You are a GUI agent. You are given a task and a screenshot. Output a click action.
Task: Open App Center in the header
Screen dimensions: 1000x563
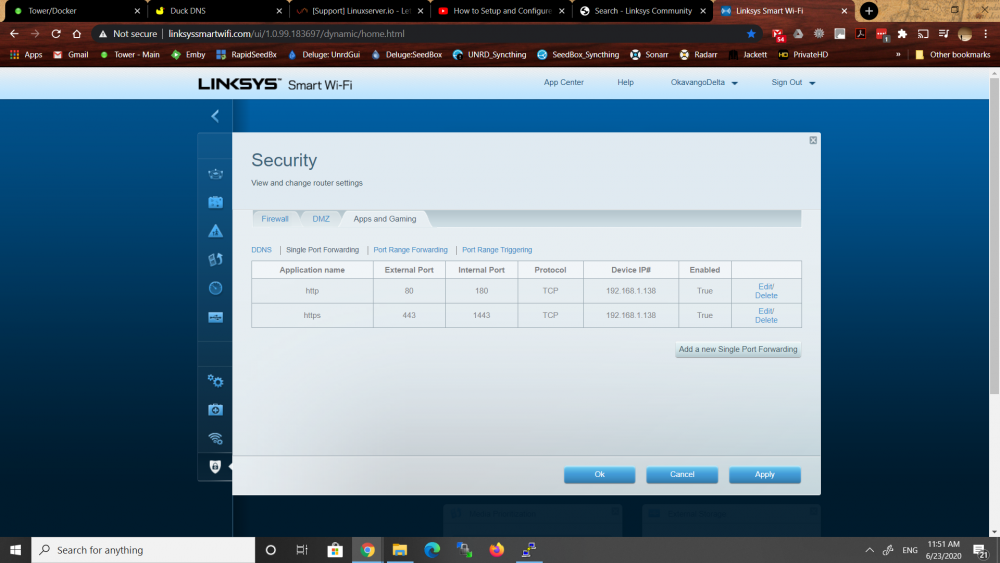[x=564, y=82]
